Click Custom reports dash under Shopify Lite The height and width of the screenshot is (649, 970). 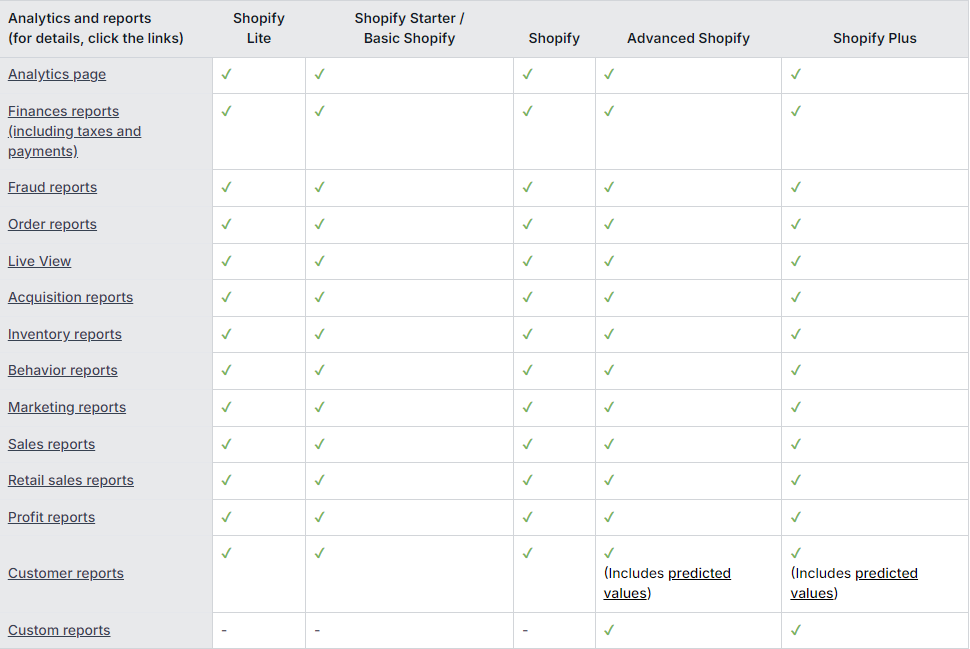[224, 630]
